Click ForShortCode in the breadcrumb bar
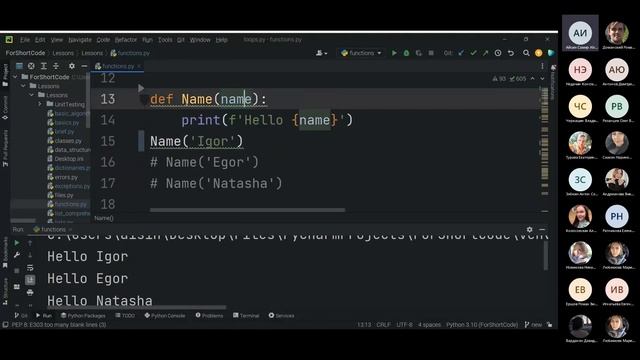The height and width of the screenshot is (360, 640). click(x=25, y=53)
